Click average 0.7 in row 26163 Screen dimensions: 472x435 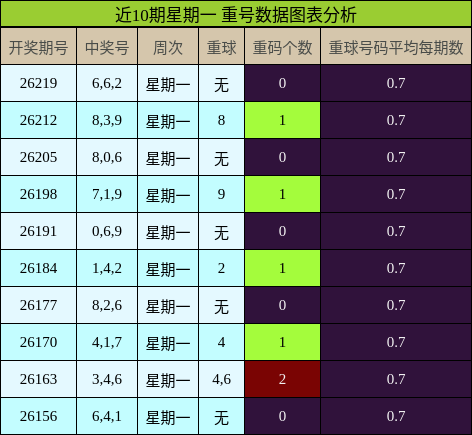click(x=396, y=379)
